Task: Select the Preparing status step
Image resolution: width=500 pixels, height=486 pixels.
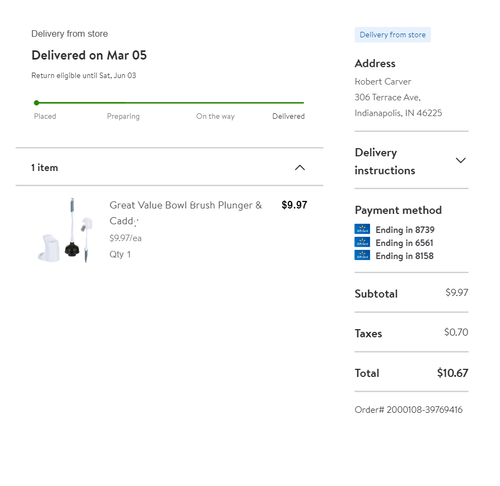Action: tap(123, 116)
